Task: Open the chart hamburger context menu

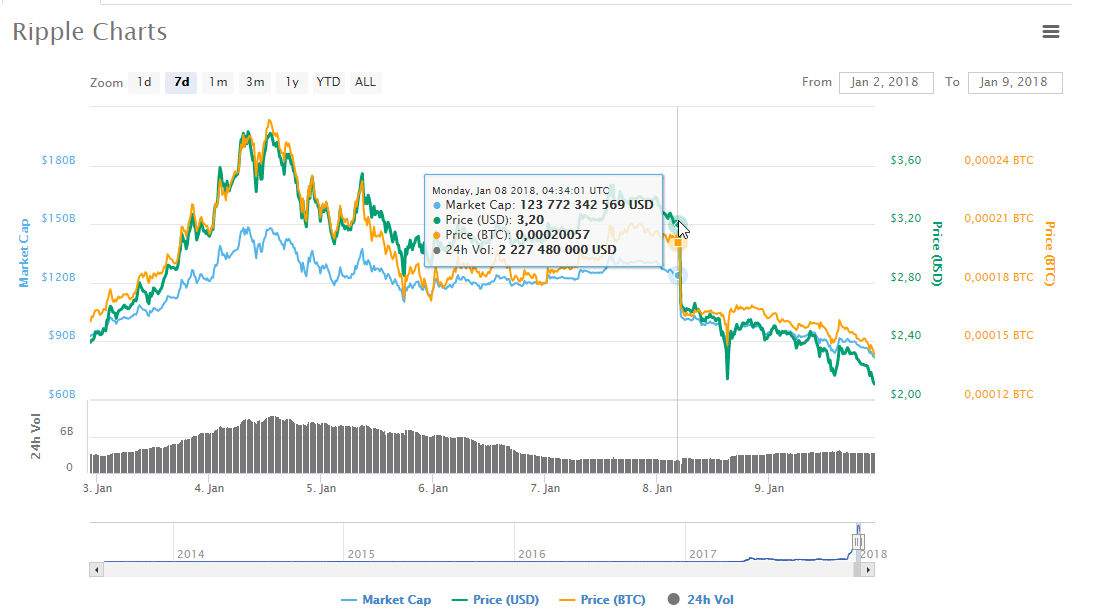Action: click(x=1050, y=32)
